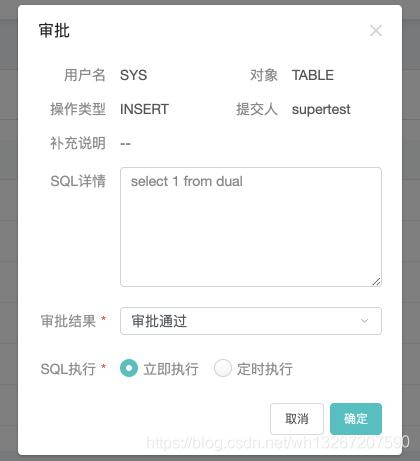Click the 立即执行 option label text
Image resolution: width=420 pixels, height=461 pixels.
click(x=171, y=369)
